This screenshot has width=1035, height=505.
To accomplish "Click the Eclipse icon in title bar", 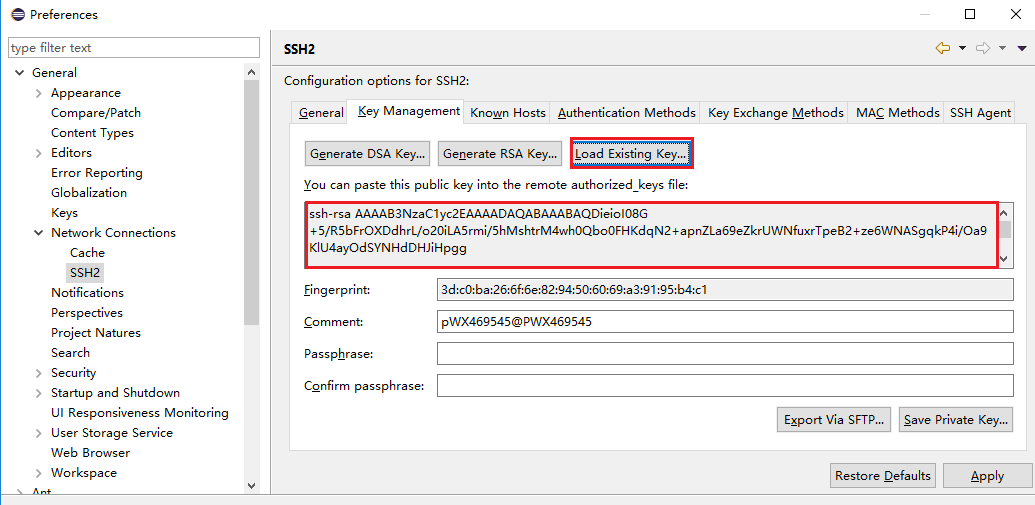I will click(x=17, y=15).
